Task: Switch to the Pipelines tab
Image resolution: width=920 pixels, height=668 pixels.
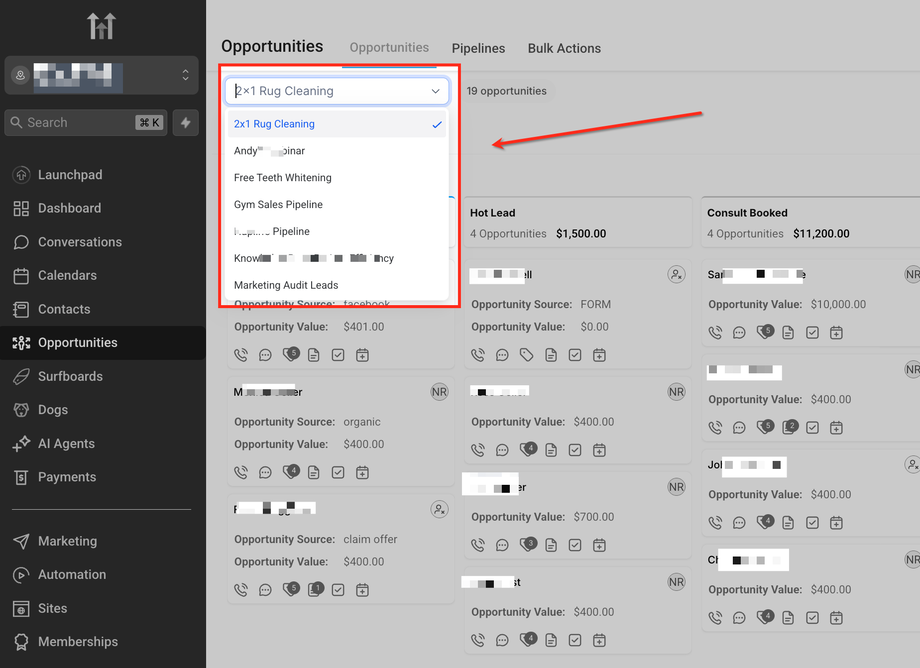Action: (478, 48)
